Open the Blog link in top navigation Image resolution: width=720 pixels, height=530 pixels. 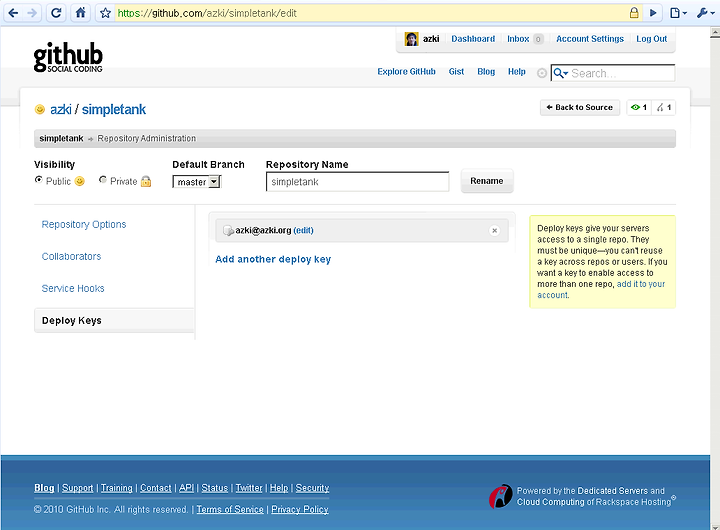point(486,72)
